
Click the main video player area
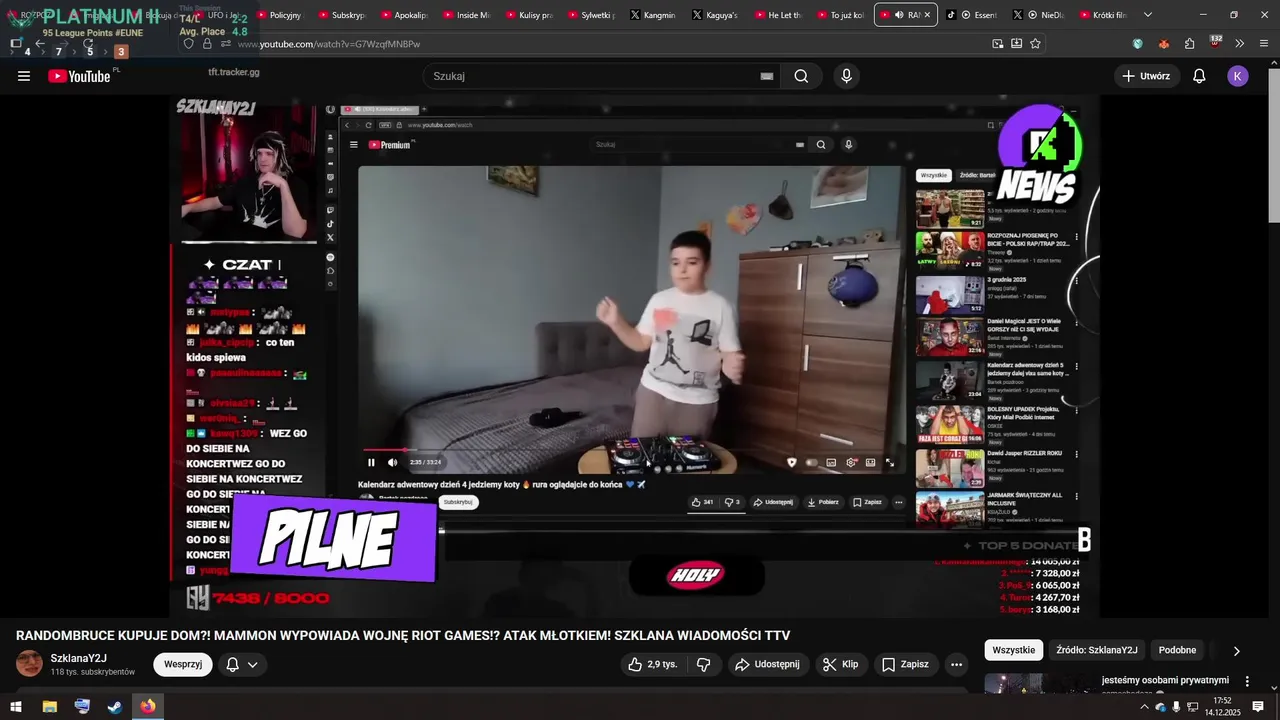(634, 356)
